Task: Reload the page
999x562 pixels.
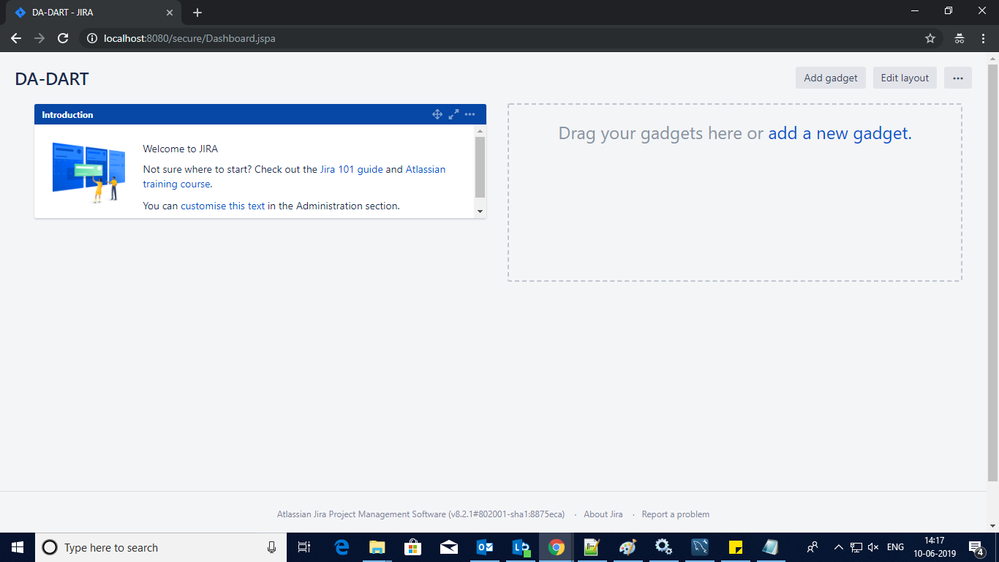Action: [x=62, y=38]
